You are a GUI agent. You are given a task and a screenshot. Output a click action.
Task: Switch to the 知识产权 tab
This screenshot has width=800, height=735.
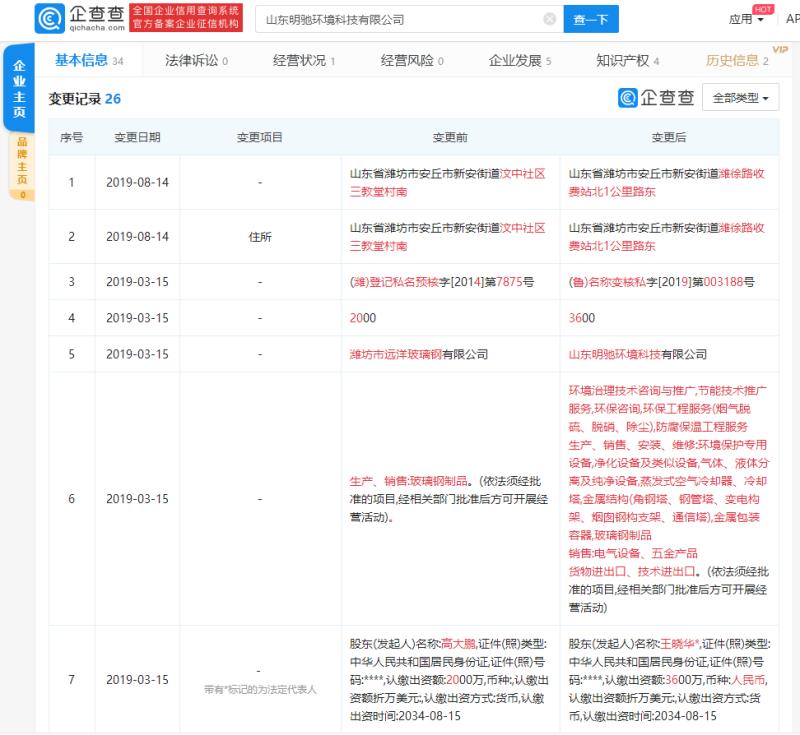[628, 61]
